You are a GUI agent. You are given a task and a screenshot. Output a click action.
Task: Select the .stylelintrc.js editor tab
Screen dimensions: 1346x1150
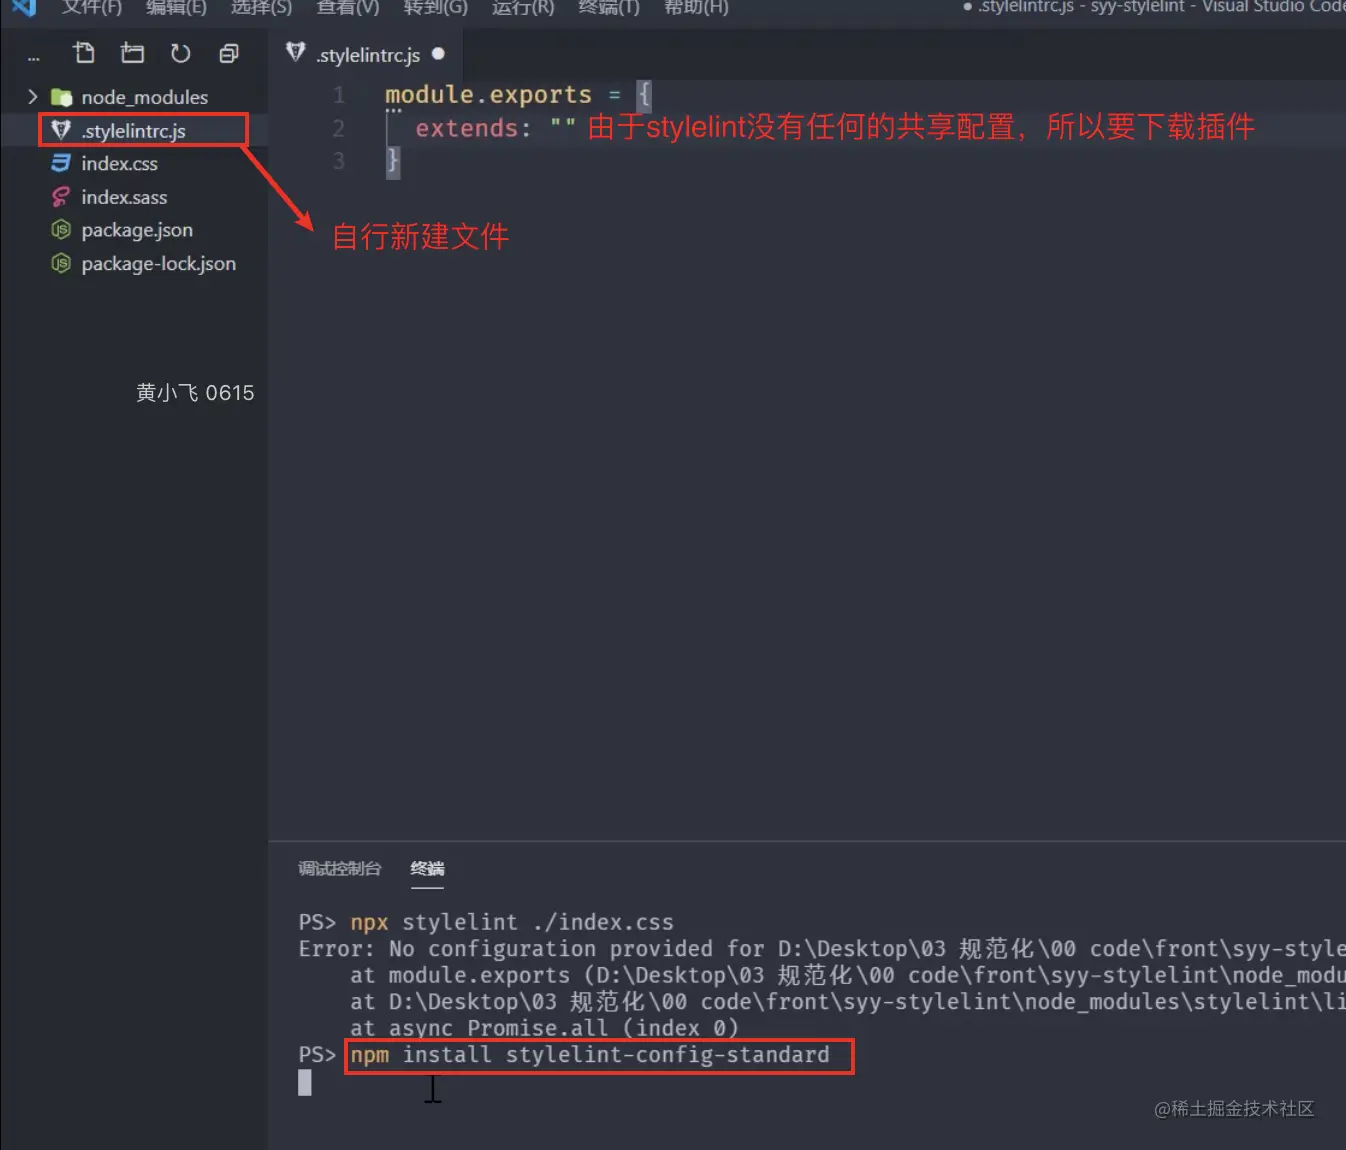[365, 54]
